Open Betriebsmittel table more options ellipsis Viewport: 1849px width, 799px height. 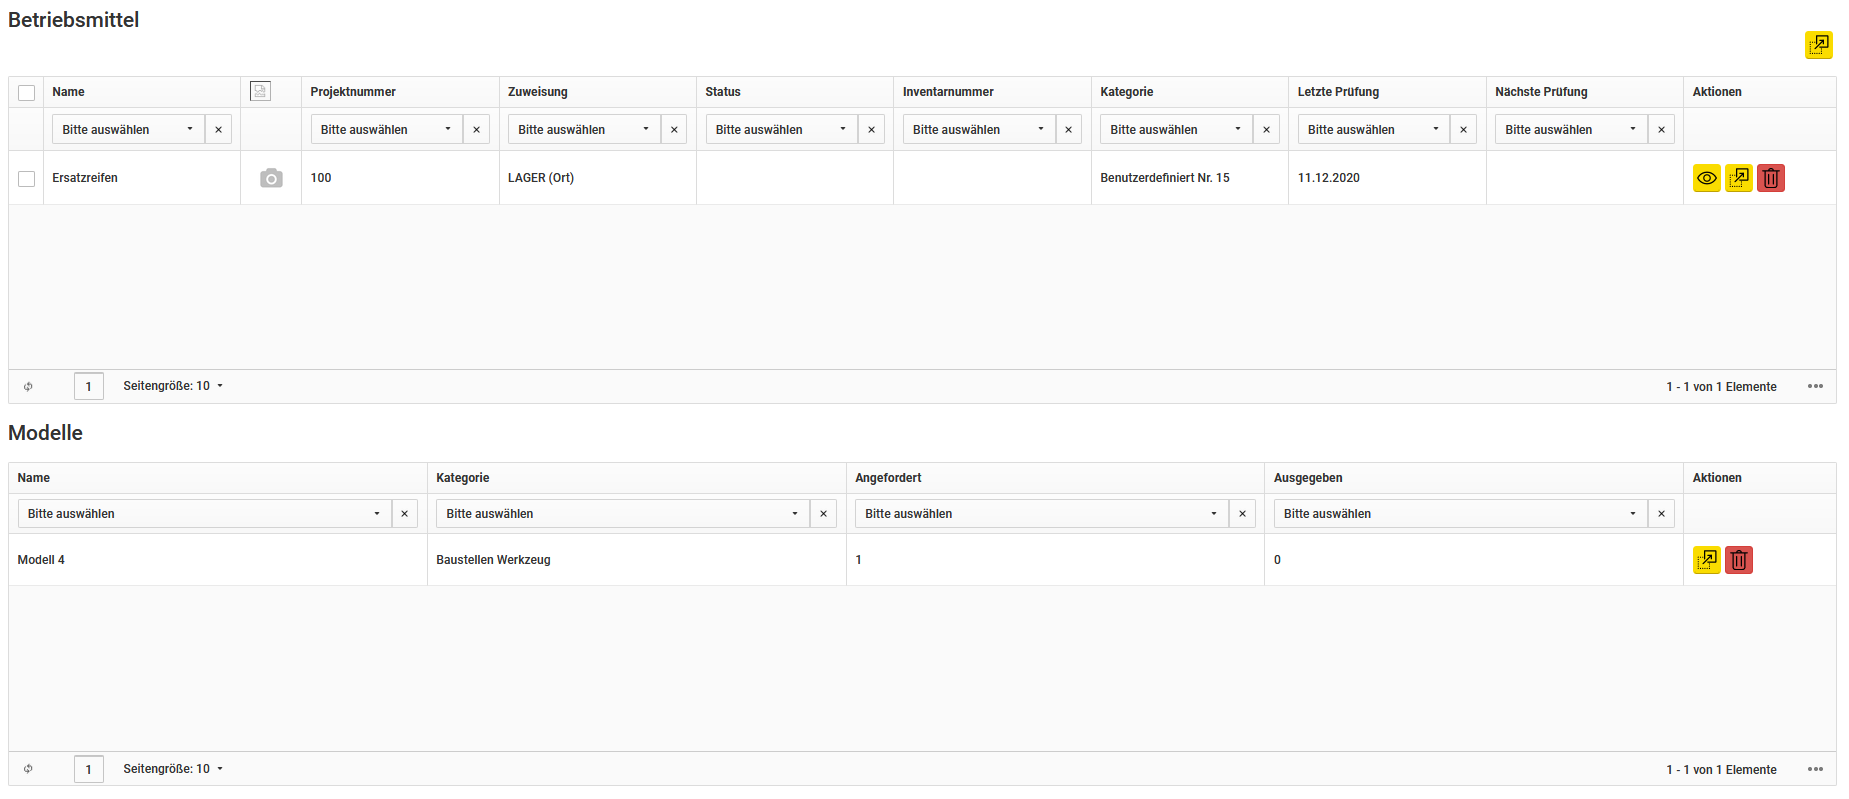click(x=1815, y=386)
